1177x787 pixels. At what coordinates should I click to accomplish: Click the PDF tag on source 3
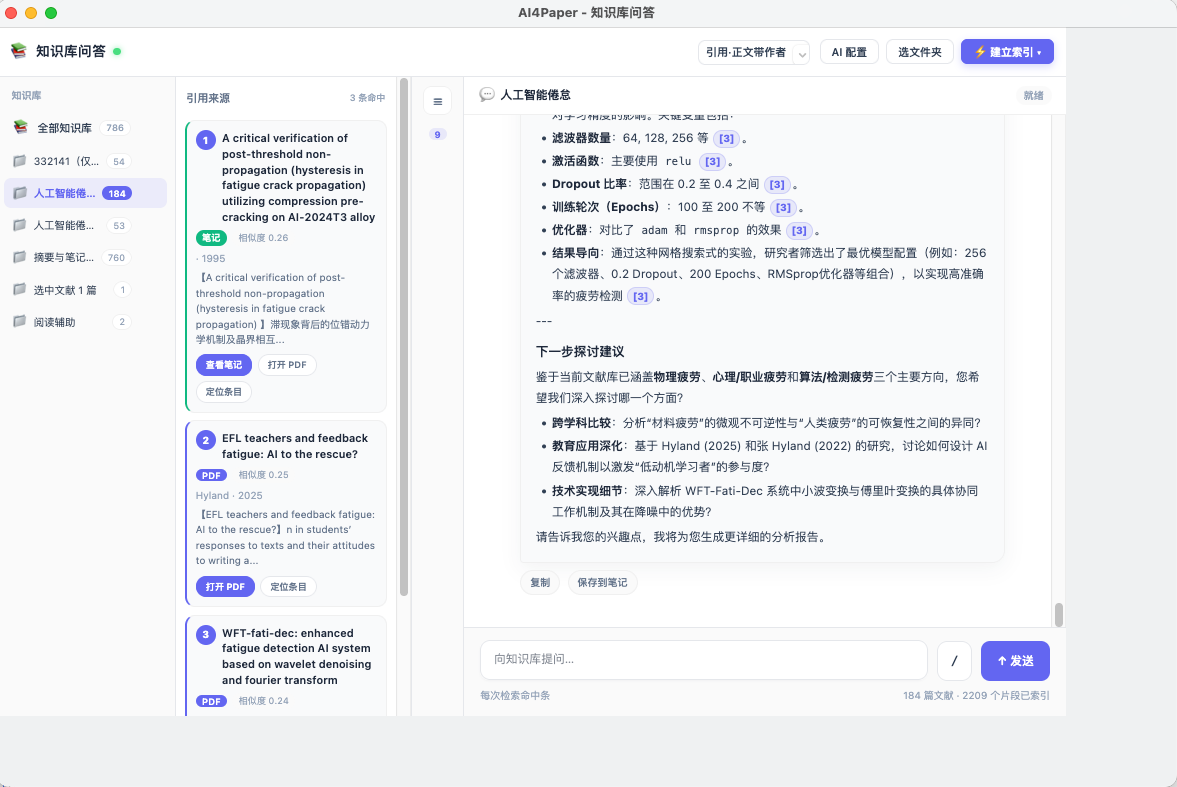tap(212, 701)
